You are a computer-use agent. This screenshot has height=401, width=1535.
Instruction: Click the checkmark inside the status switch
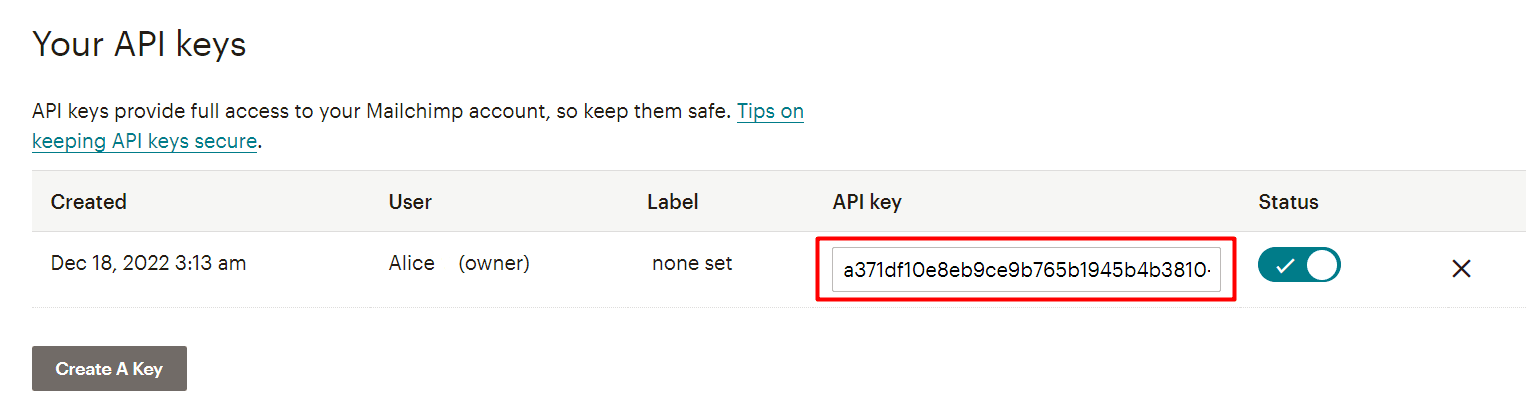click(1284, 265)
